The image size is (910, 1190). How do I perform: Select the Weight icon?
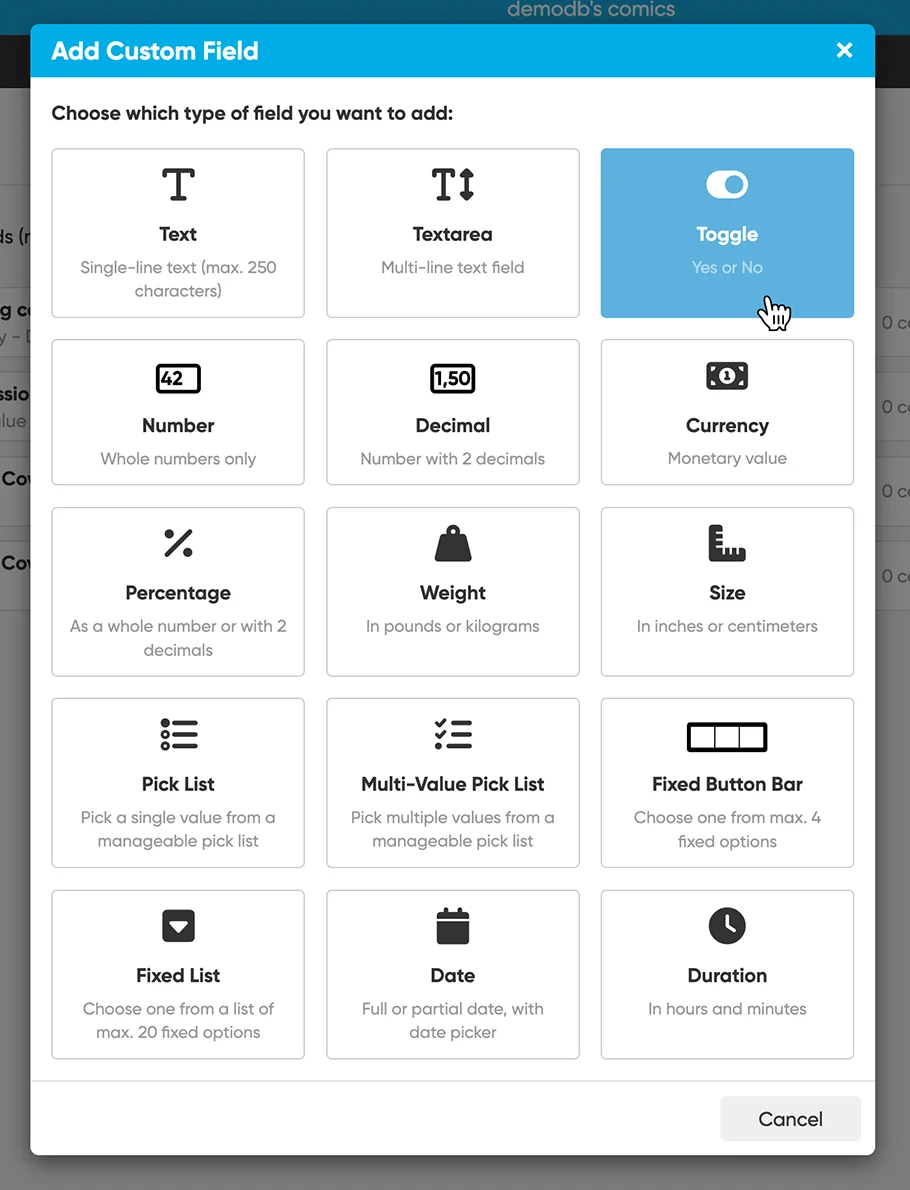pyautogui.click(x=453, y=544)
